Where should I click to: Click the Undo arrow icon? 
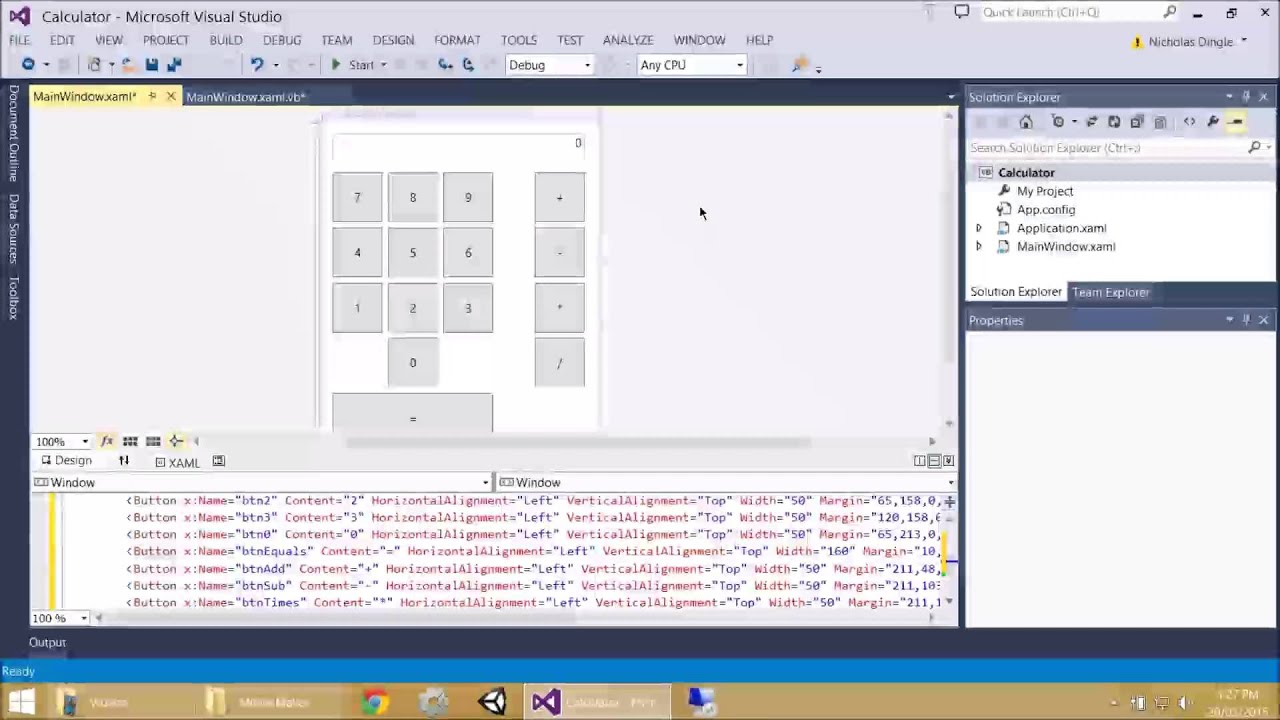(x=257, y=65)
